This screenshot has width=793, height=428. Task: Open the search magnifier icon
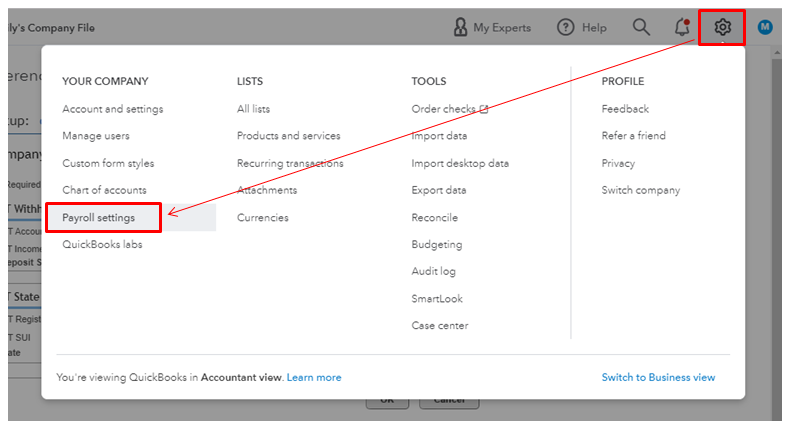tap(641, 27)
